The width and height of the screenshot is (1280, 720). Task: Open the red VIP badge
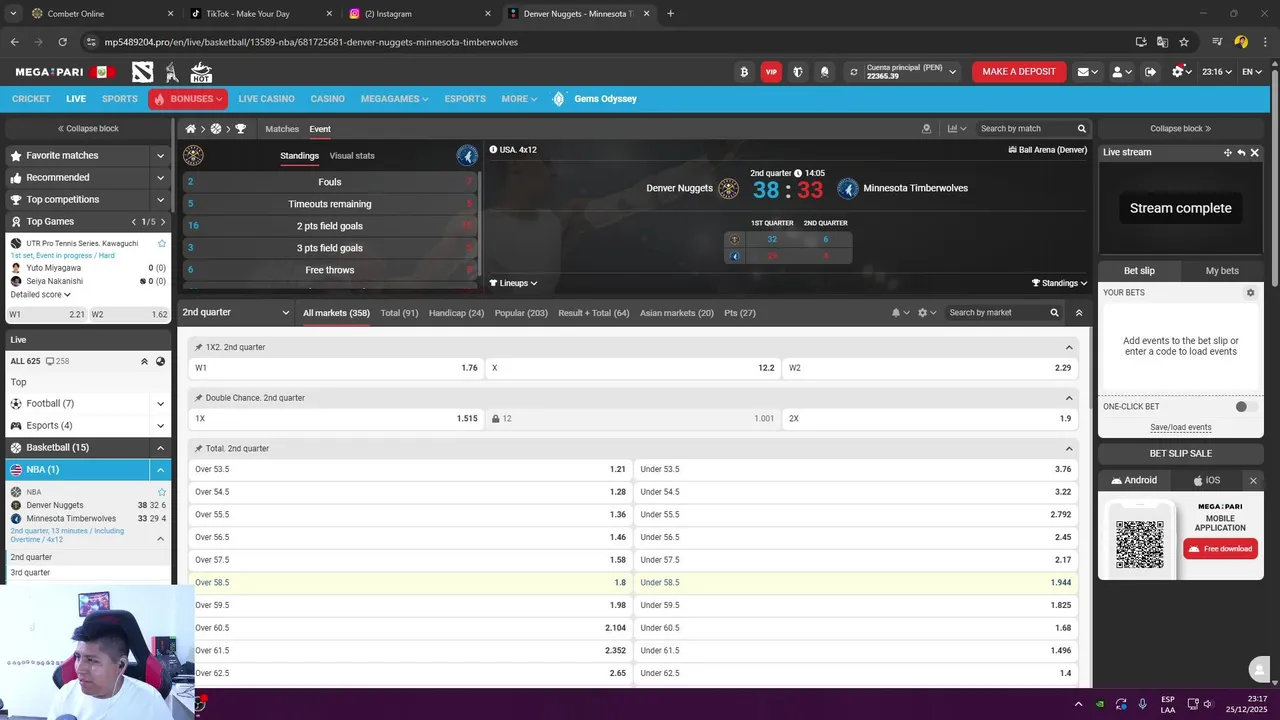771,72
